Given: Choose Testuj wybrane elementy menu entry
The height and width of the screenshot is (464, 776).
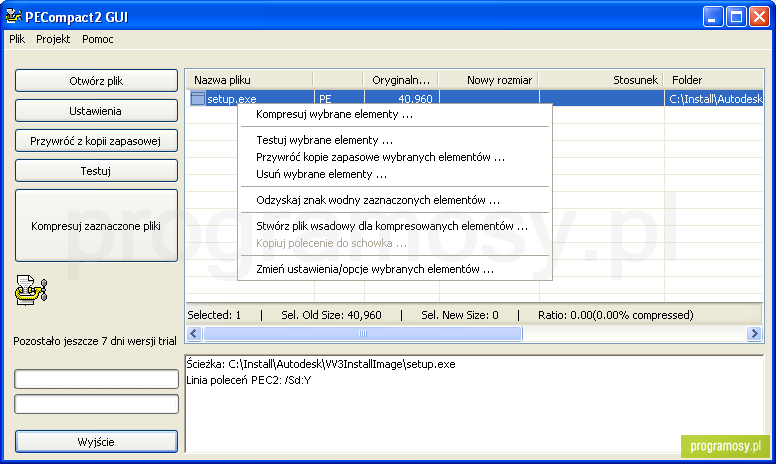Looking at the screenshot, I should point(394,140).
